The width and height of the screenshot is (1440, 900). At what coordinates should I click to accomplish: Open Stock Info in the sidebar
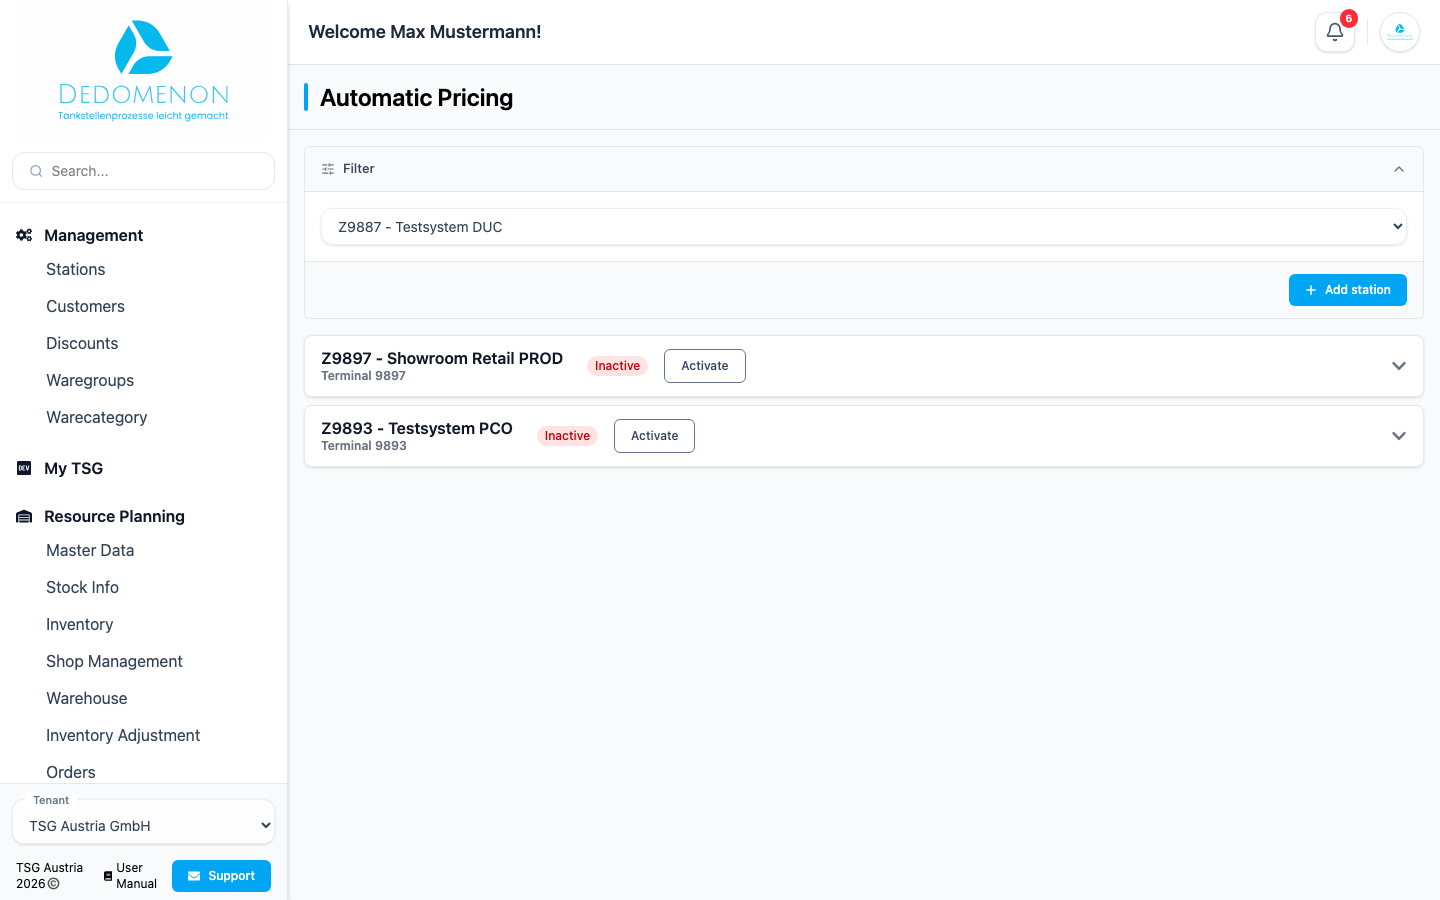[83, 587]
